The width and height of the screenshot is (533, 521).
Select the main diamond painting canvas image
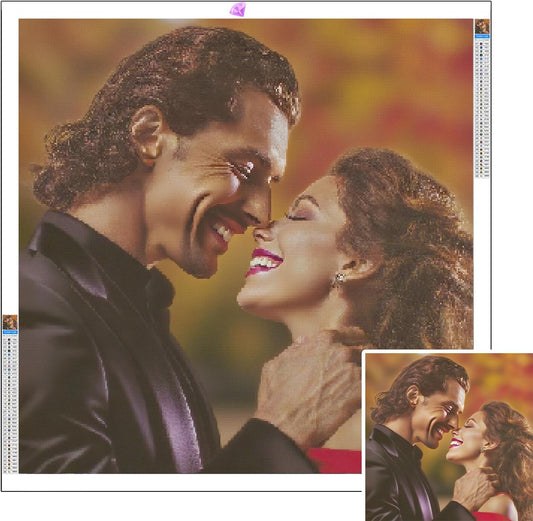[x=246, y=246]
